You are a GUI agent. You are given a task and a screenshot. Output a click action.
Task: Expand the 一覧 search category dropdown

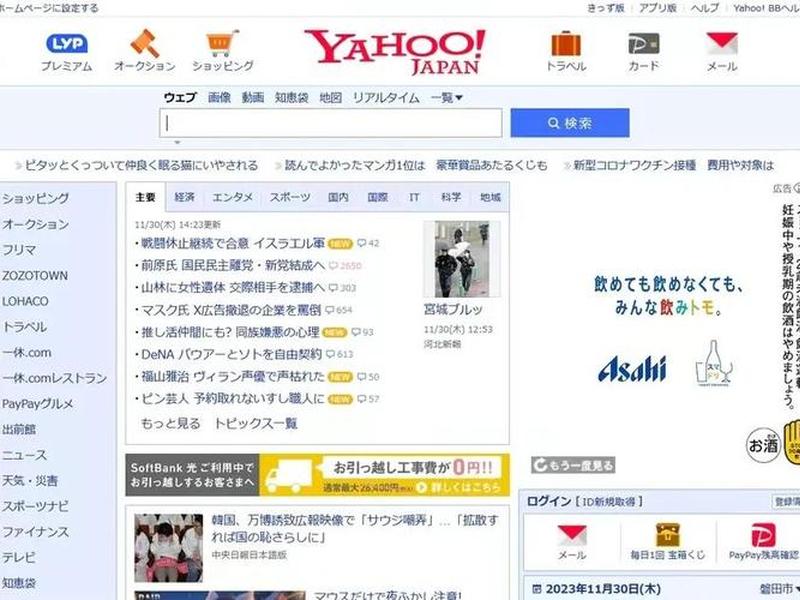point(446,97)
